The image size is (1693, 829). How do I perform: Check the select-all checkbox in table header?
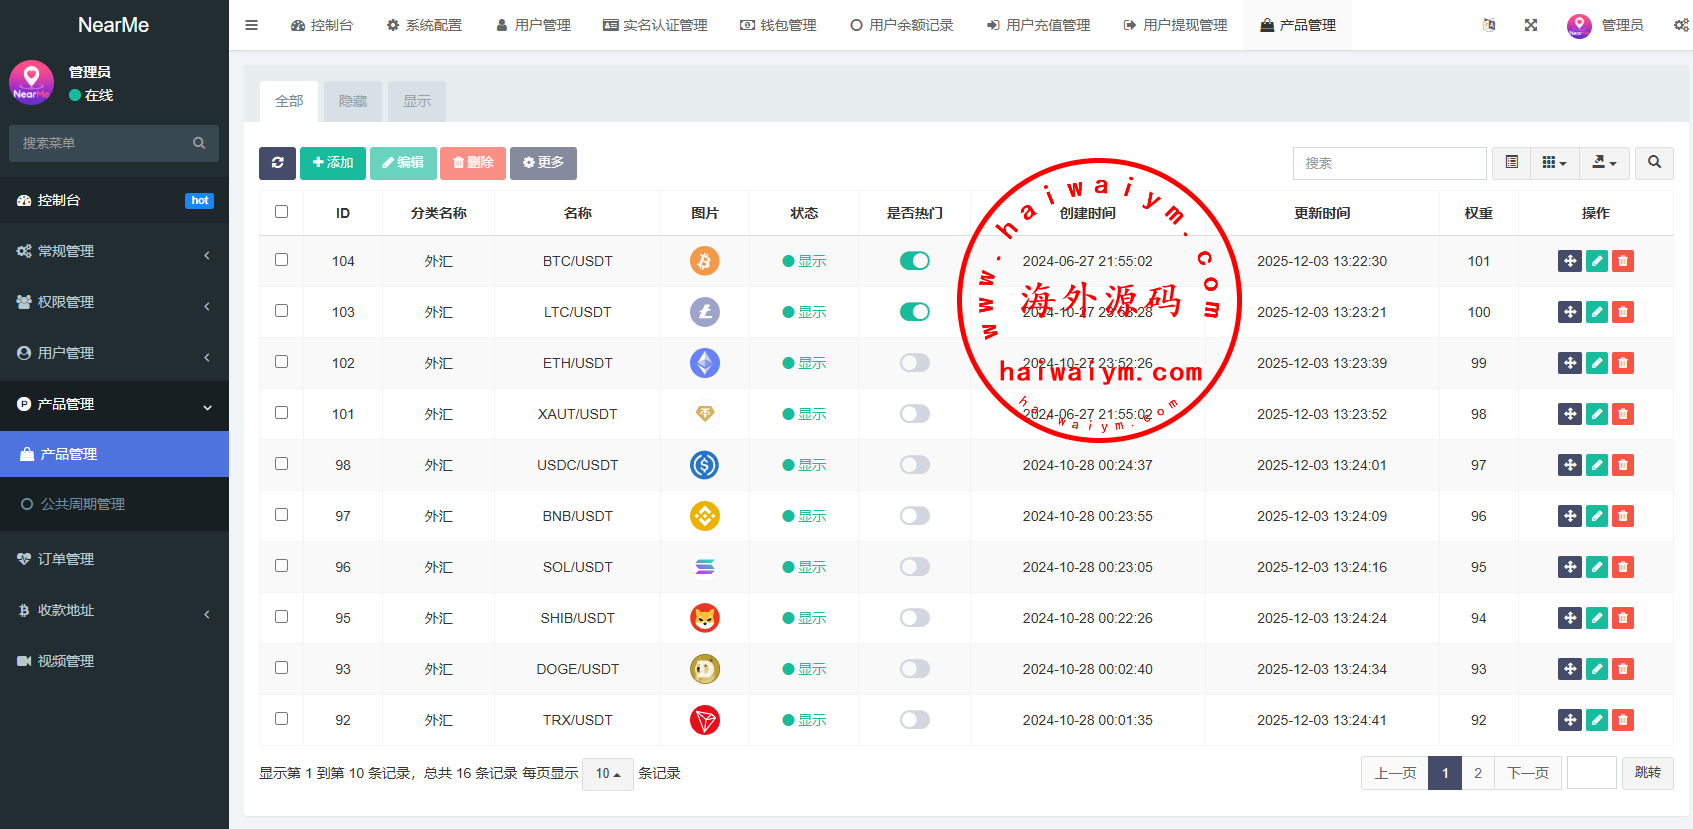(x=281, y=212)
